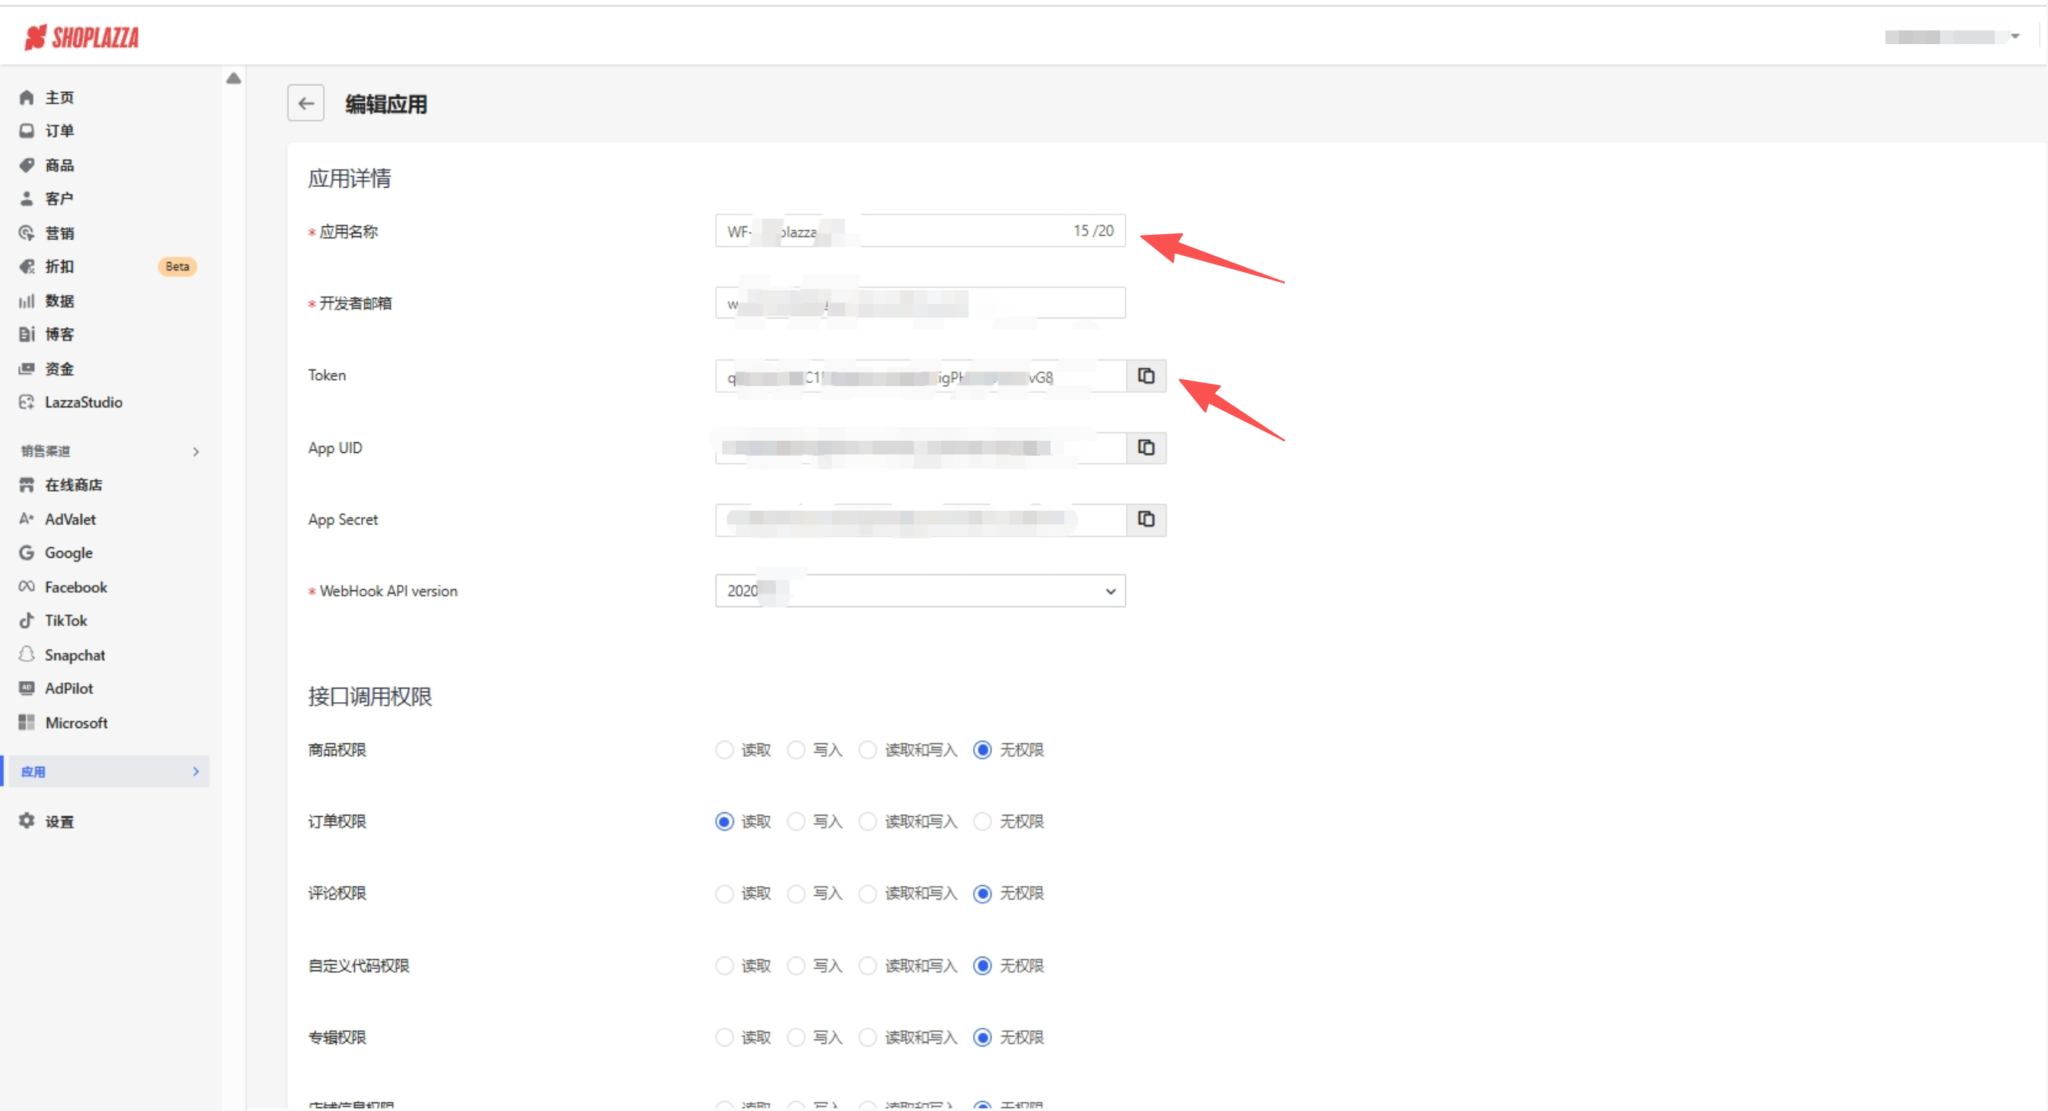Screen dimensions: 2048x1111
Task: Click the 应用名称 input field
Action: [920, 231]
